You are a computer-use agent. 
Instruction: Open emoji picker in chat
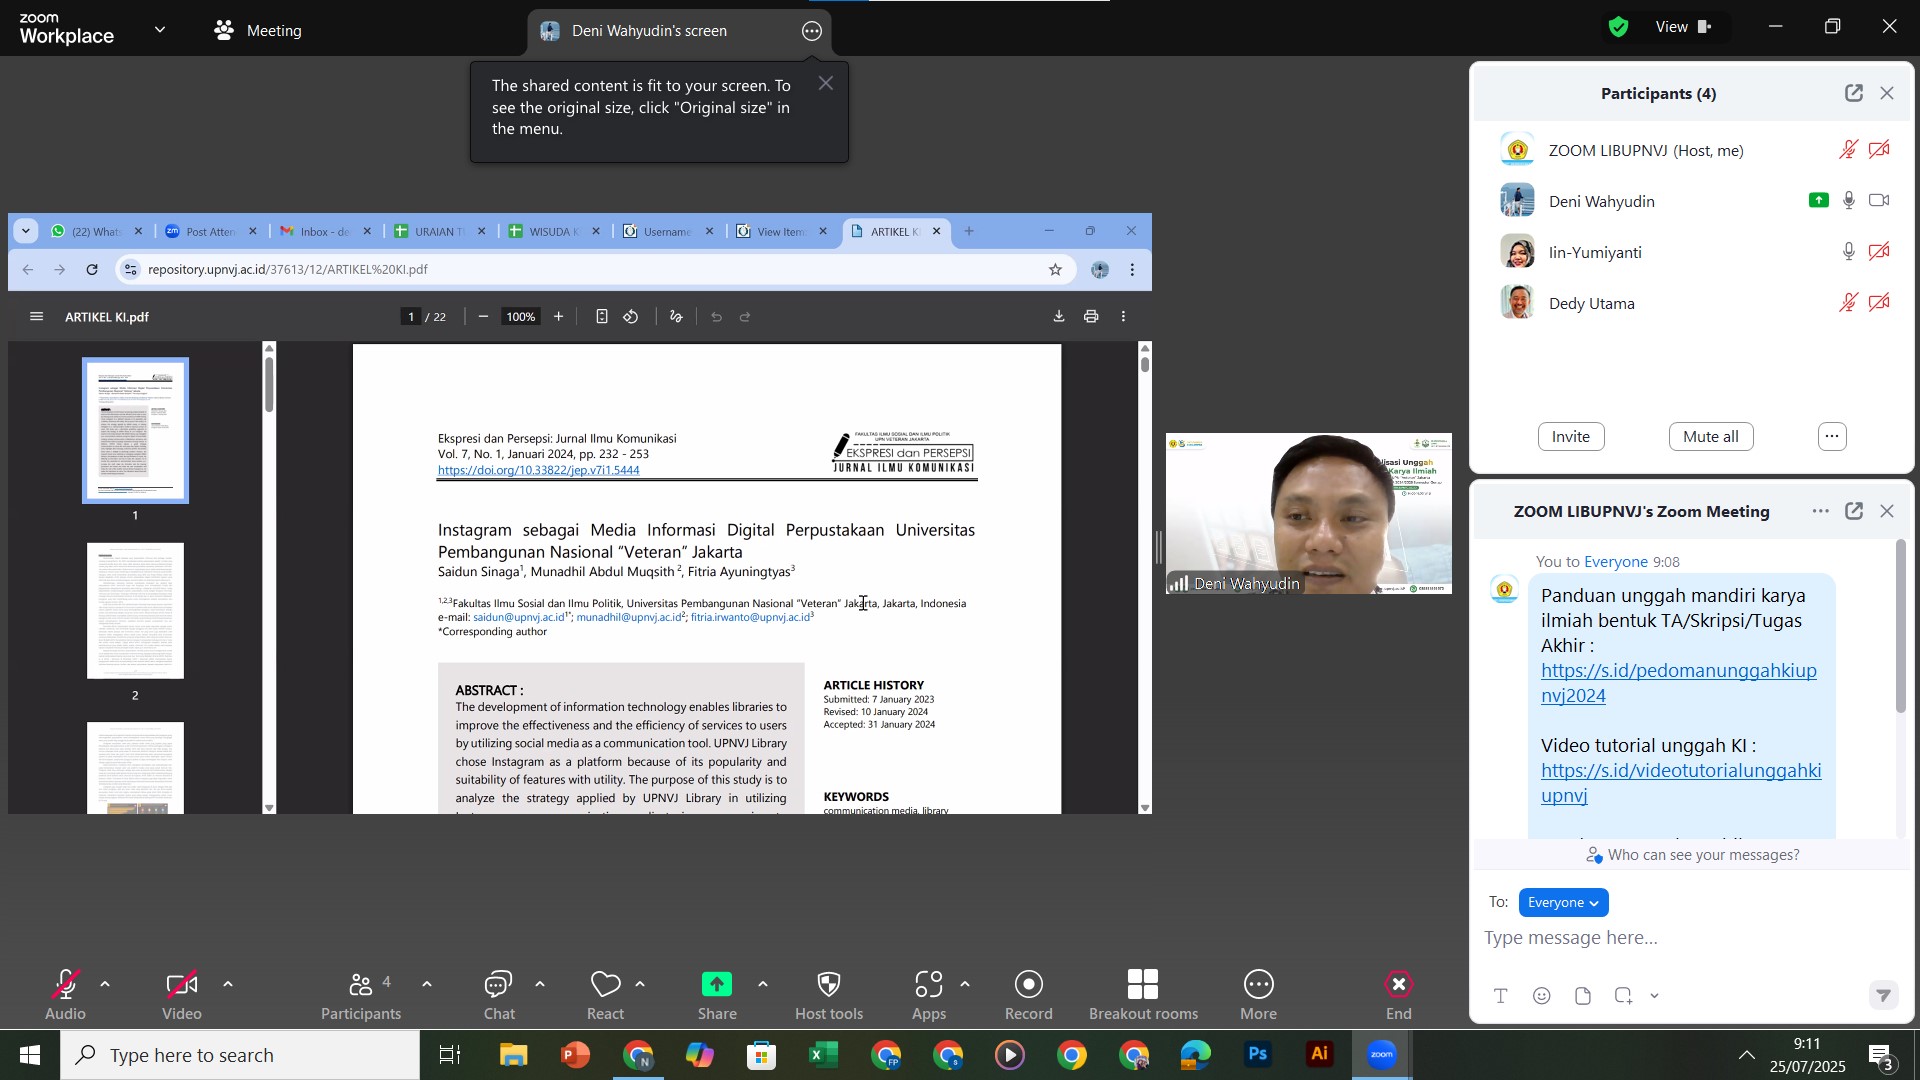tap(1542, 996)
